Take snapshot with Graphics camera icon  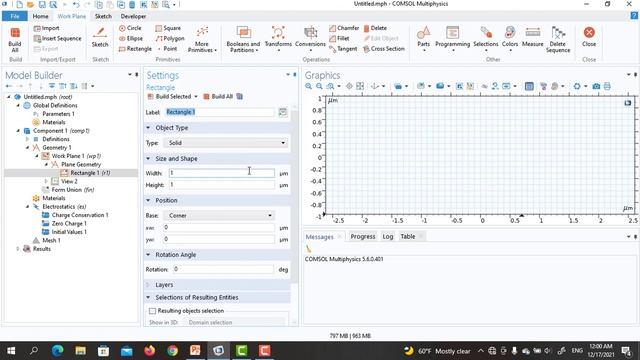click(596, 86)
